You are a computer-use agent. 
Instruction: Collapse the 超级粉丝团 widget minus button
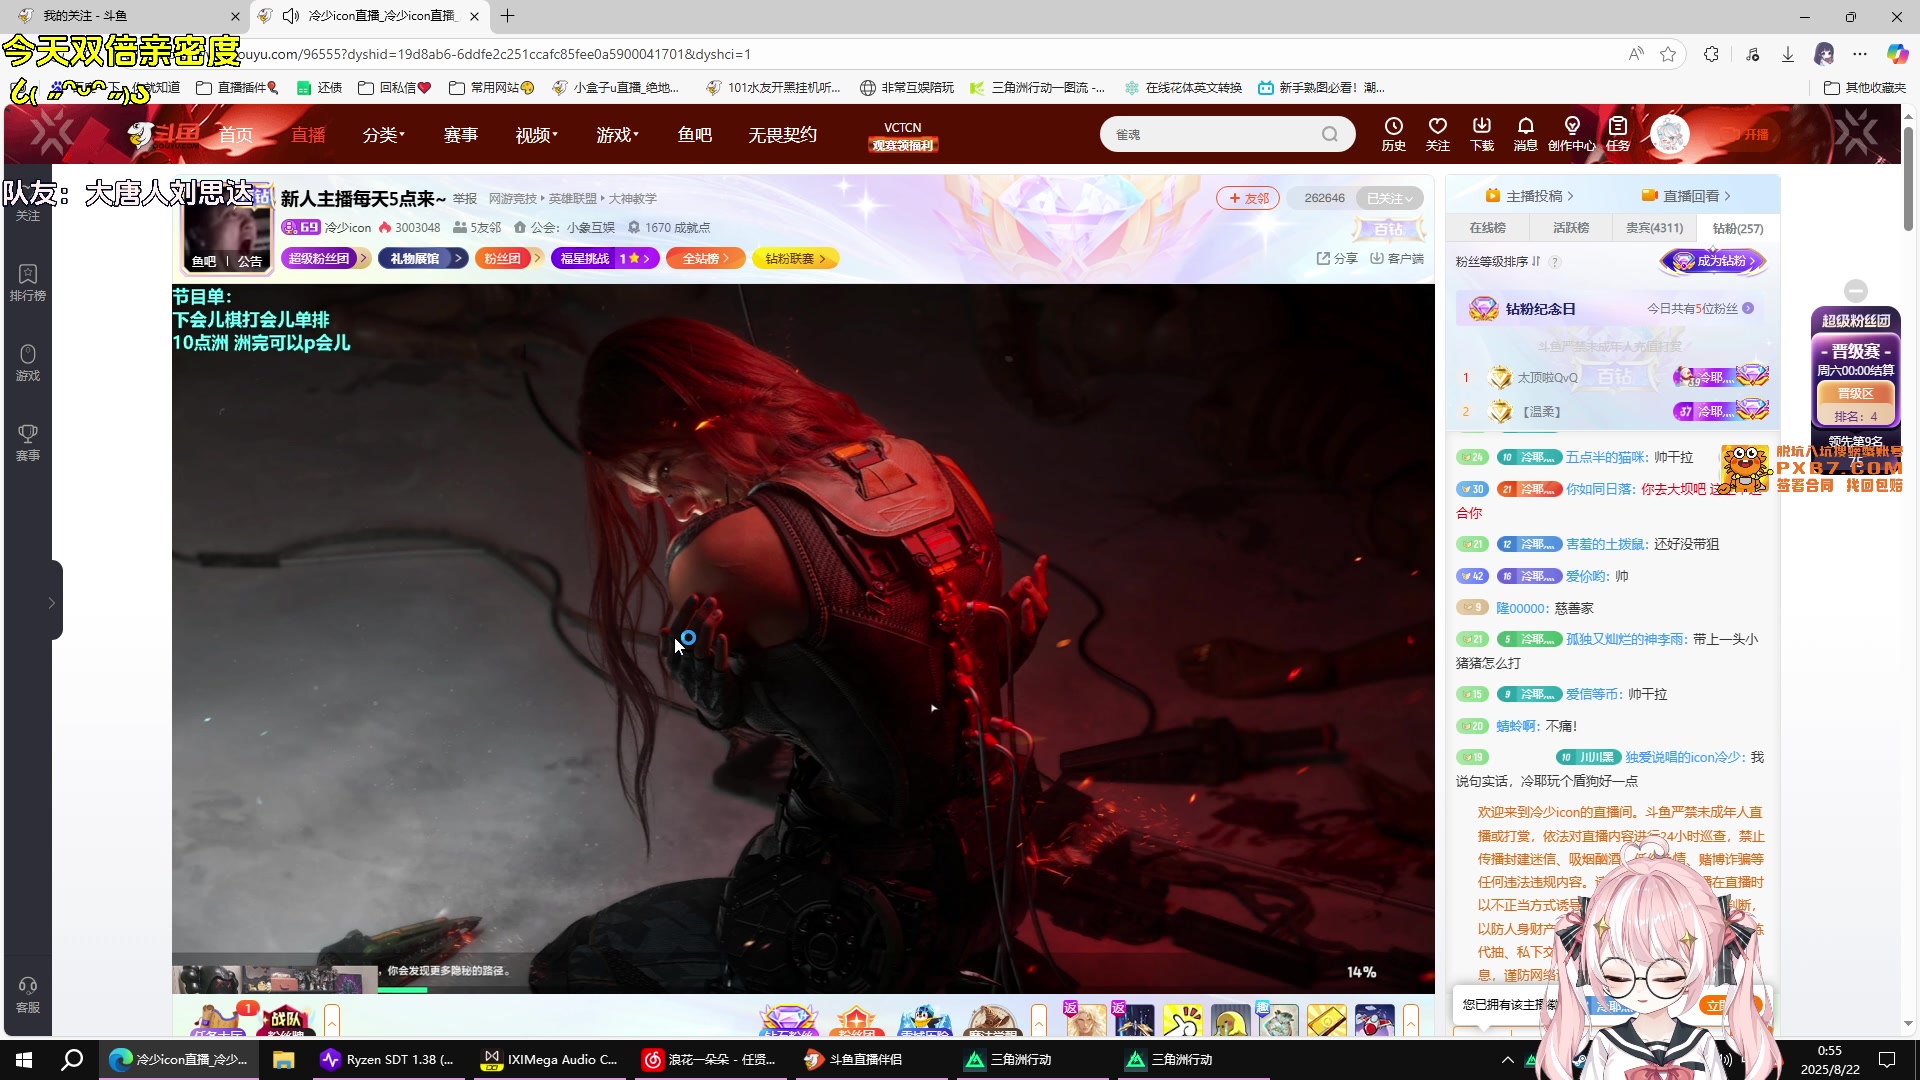(x=1856, y=291)
